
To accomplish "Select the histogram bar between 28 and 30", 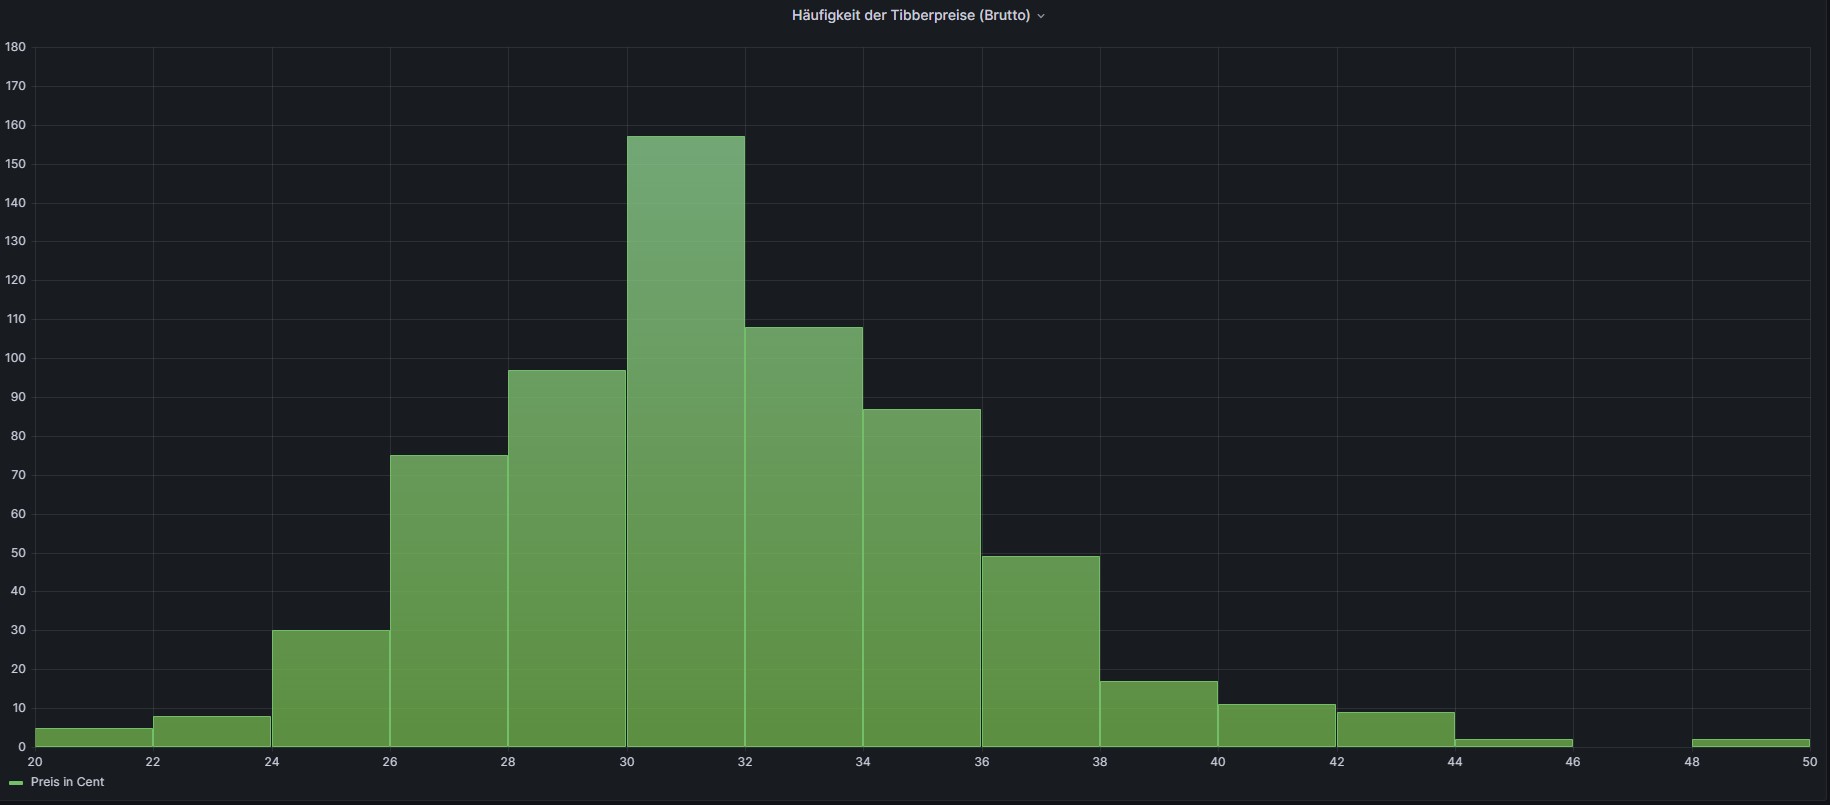I will coord(567,558).
